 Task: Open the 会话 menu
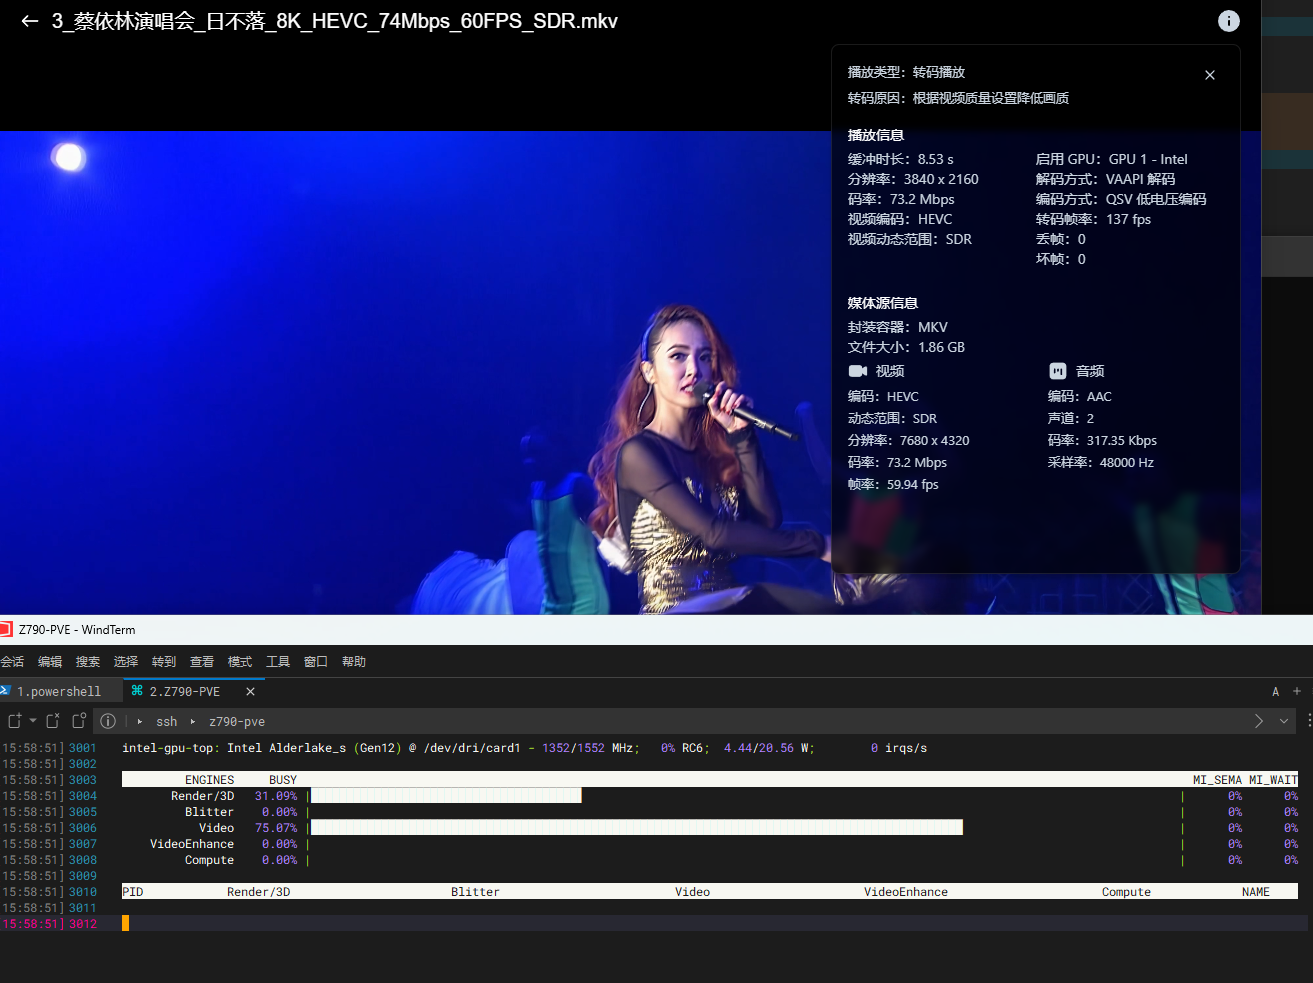pos(12,662)
